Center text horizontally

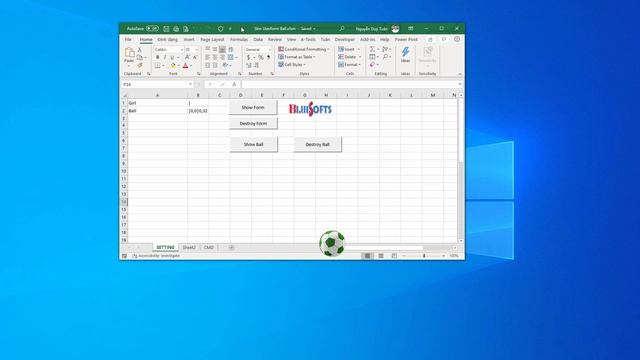click(x=215, y=57)
